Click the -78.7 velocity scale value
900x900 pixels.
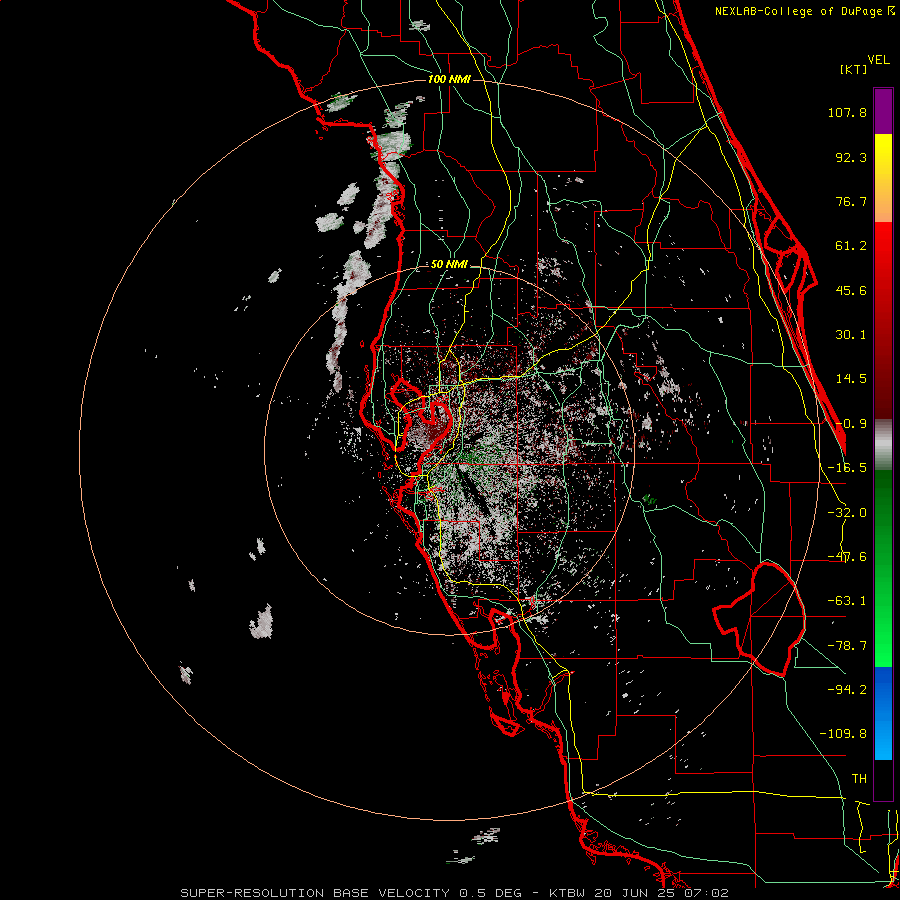[847, 646]
